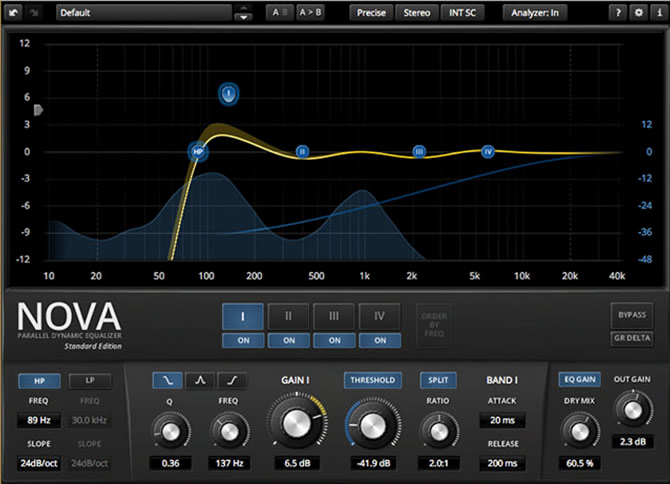Open the info i icon
670x484 pixels.
[x=659, y=13]
